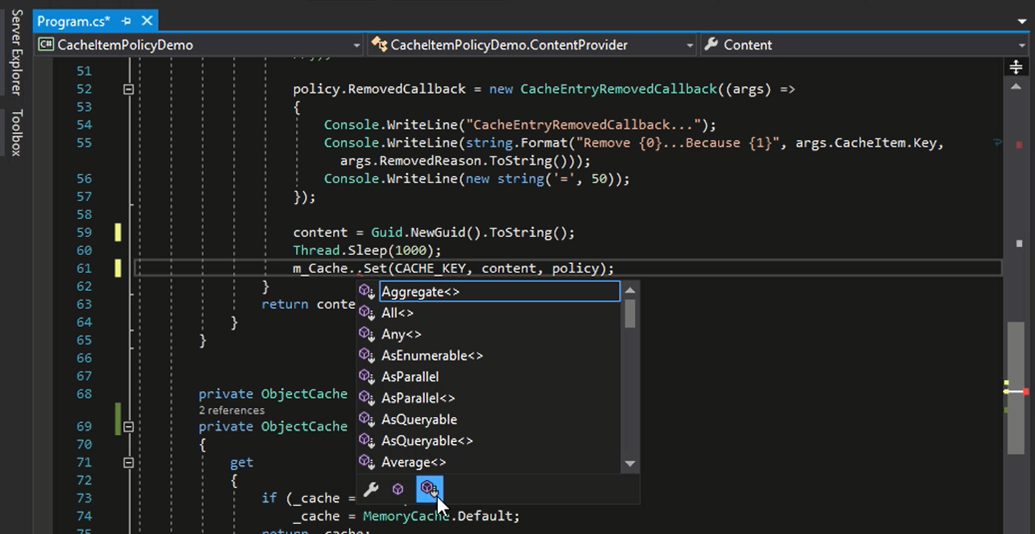Image resolution: width=1035 pixels, height=534 pixels.
Task: Click the editor split window handle
Action: coord(1016,67)
